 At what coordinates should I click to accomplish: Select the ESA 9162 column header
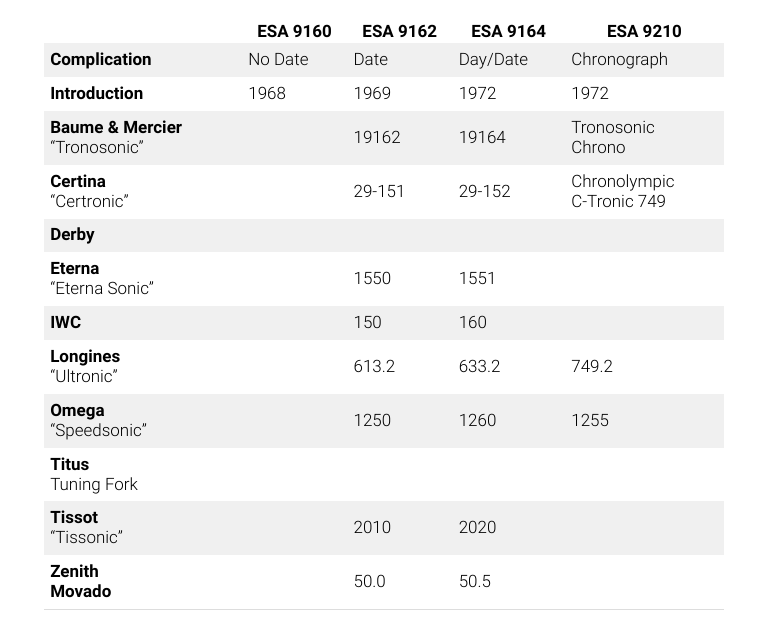click(399, 31)
